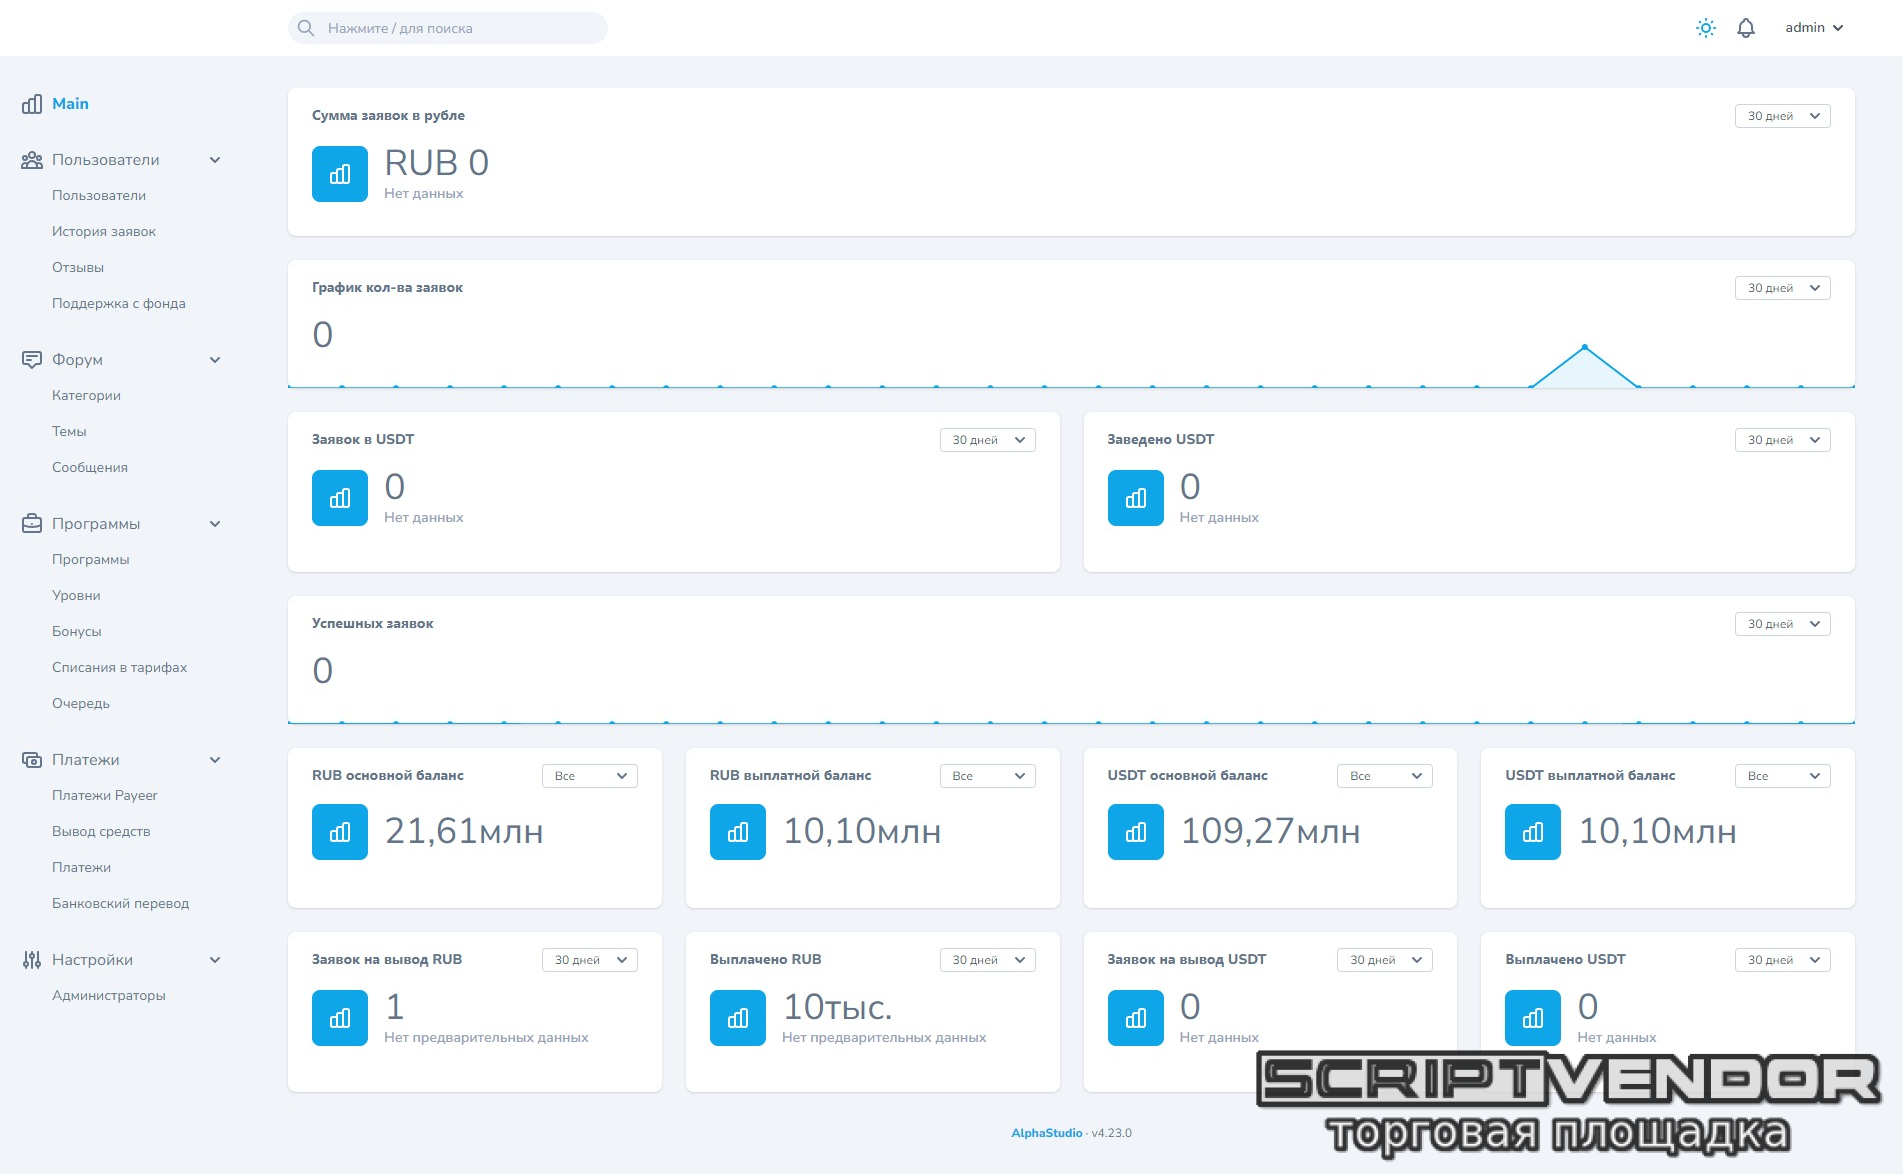Collapse the Программы sidebar section chevron
Screen dimensions: 1903x1174
click(x=215, y=524)
